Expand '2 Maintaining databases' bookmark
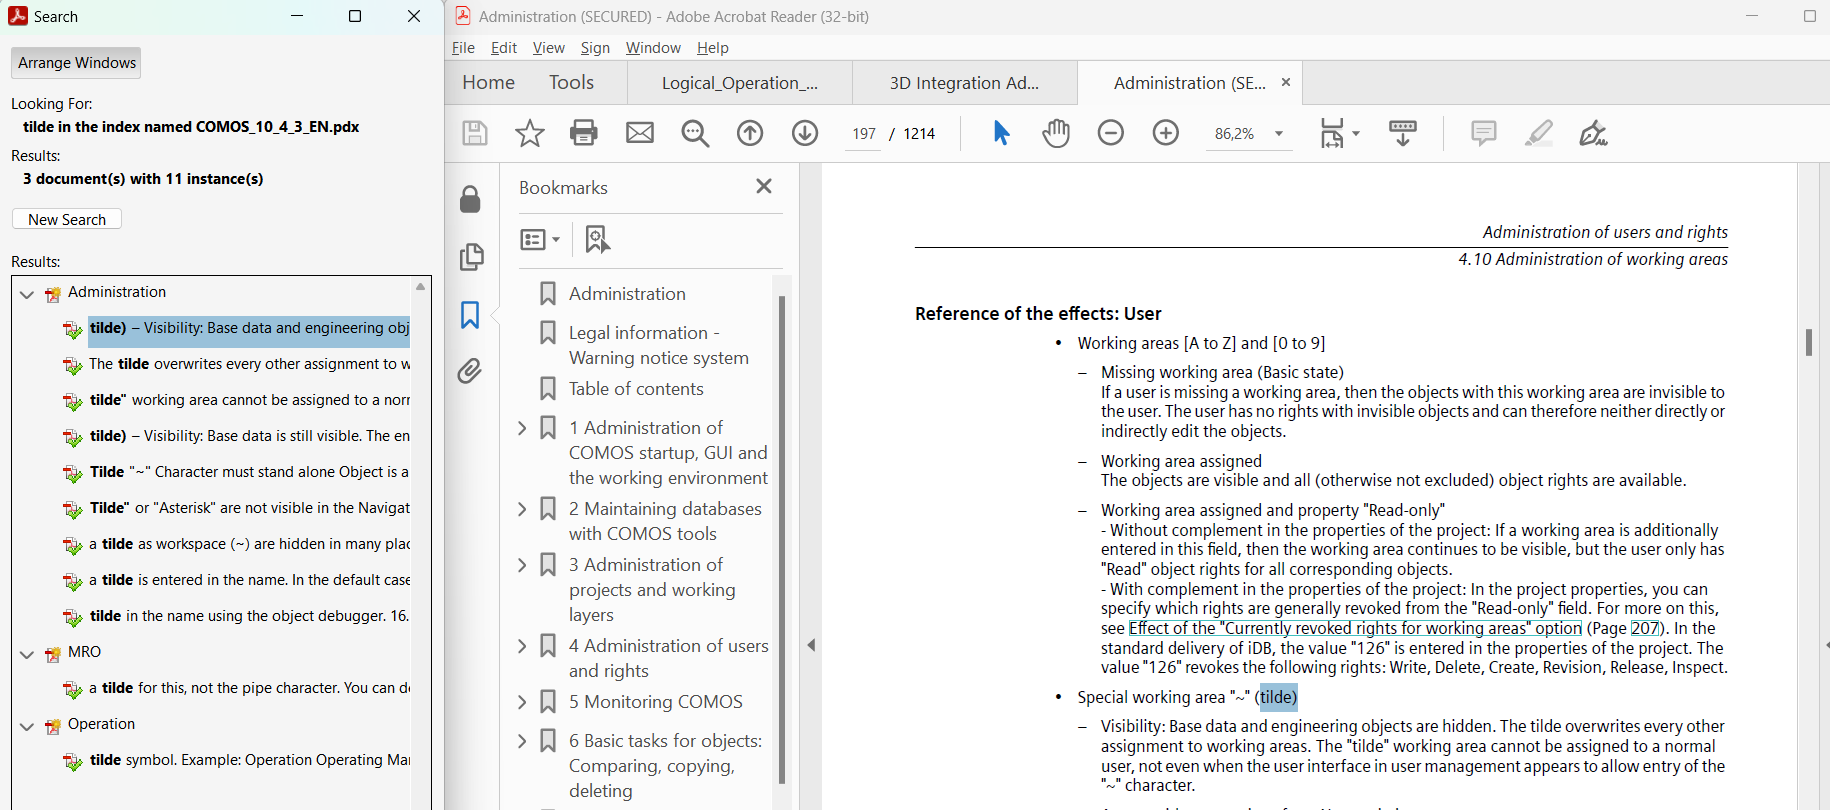The image size is (1830, 810). (x=522, y=509)
